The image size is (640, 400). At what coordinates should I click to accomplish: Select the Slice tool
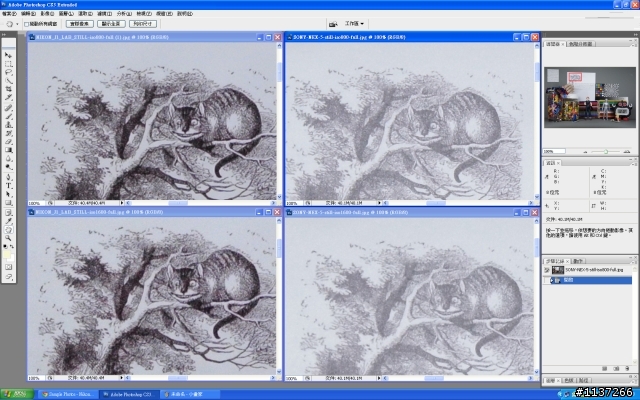point(8,98)
